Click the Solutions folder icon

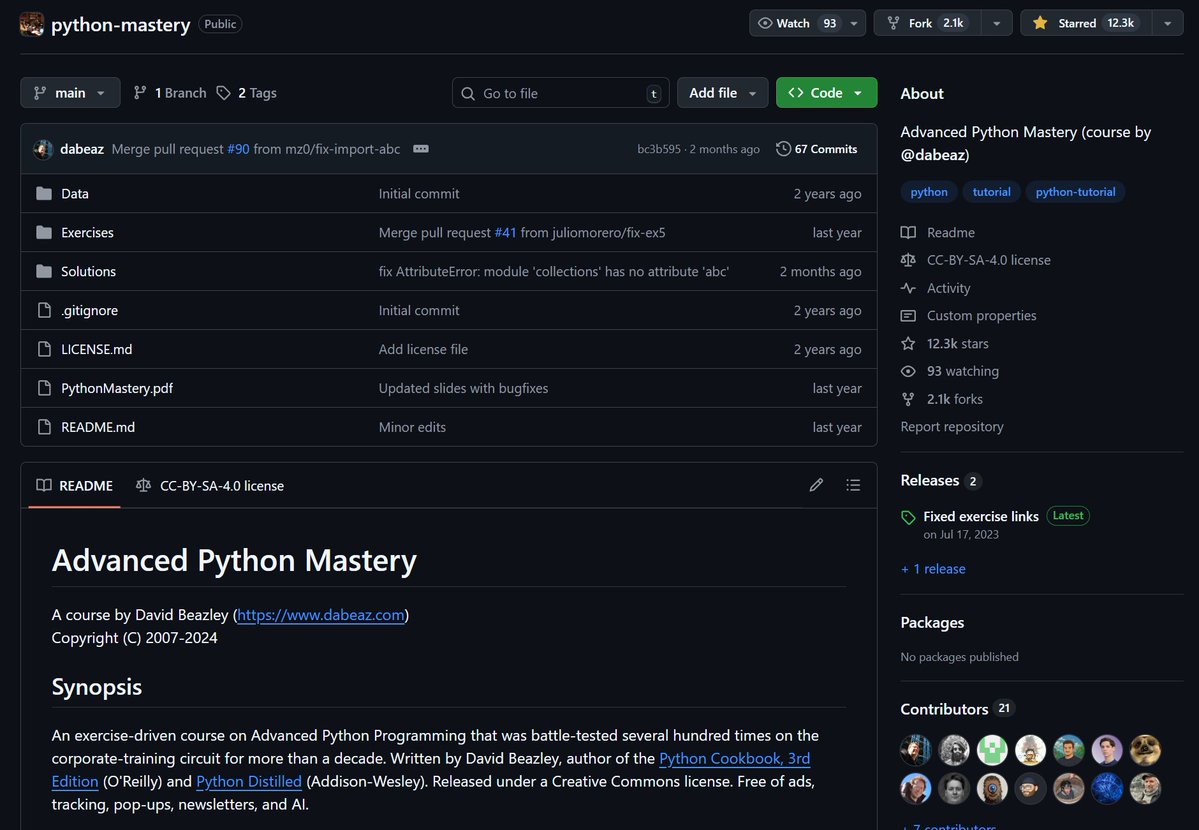[x=44, y=272]
